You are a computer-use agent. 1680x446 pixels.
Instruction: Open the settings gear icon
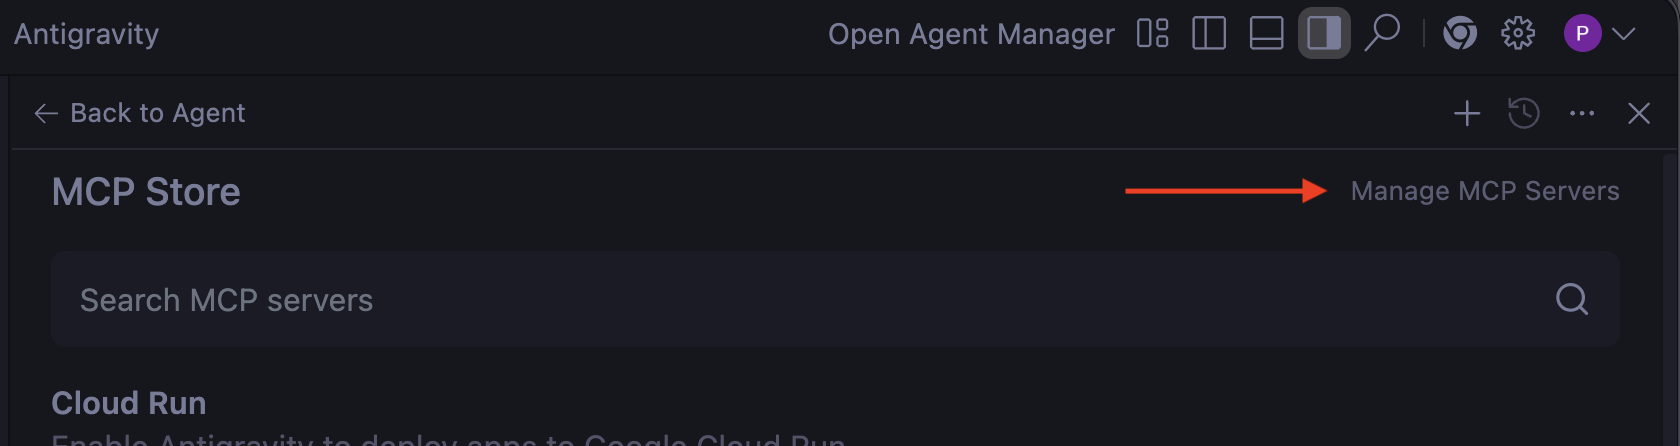(x=1518, y=33)
